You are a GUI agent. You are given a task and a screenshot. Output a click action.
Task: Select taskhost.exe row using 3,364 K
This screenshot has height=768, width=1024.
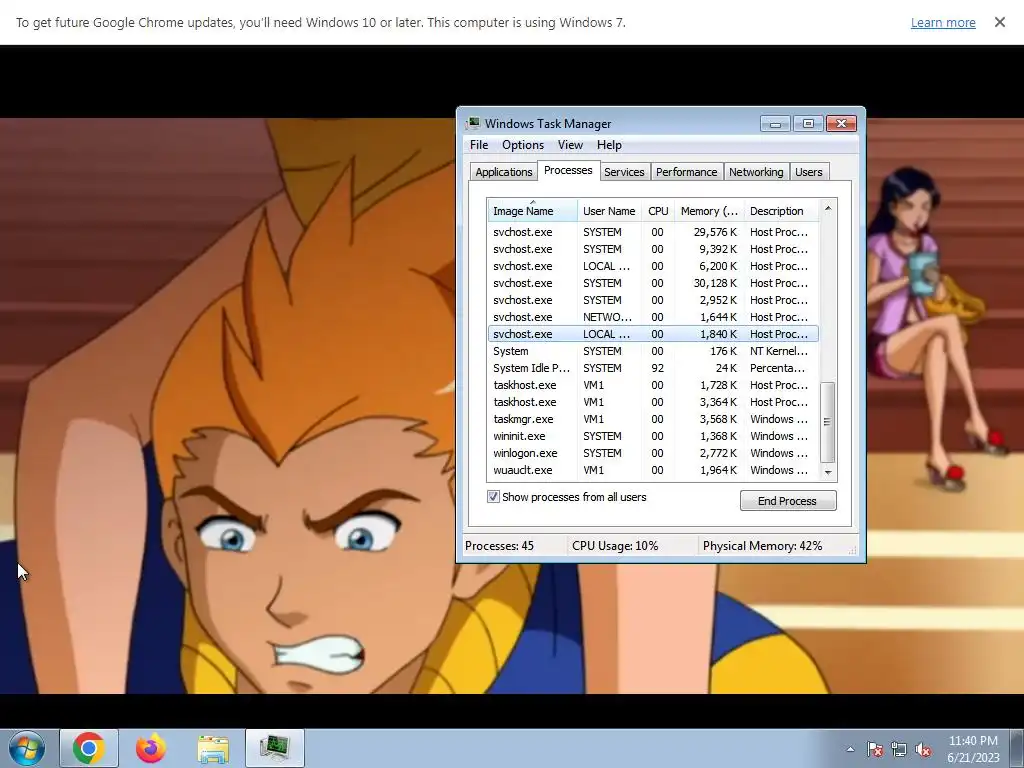pyautogui.click(x=653, y=402)
